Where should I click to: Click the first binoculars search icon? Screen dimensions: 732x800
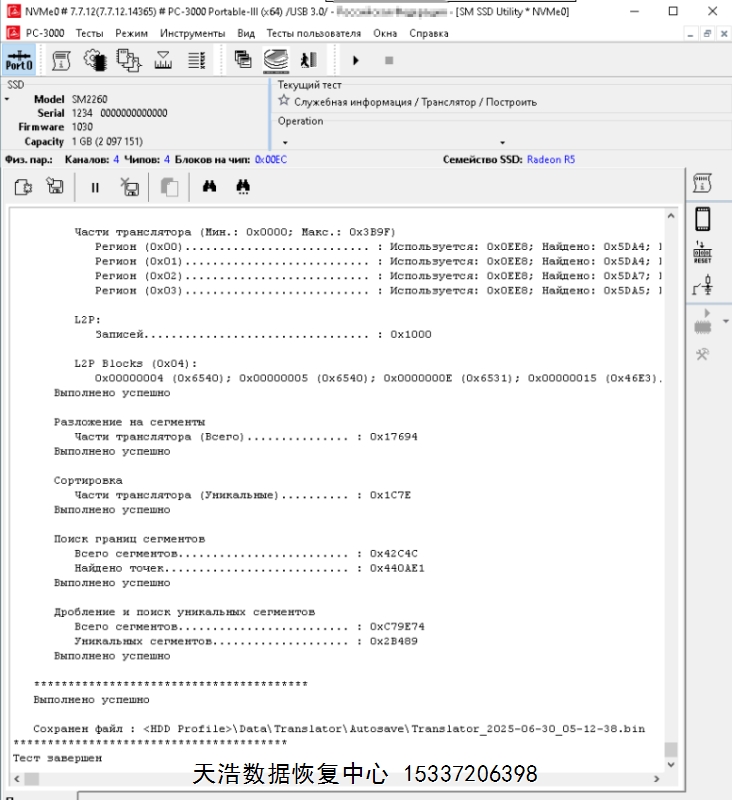point(210,187)
